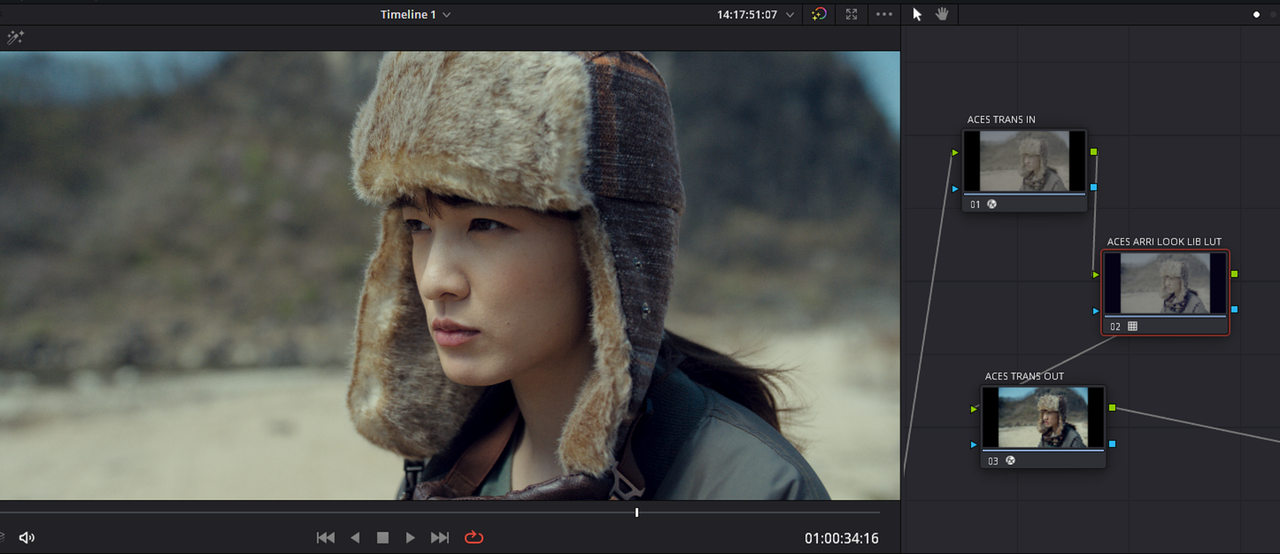Click the speaker mute icon
This screenshot has width=1280, height=554.
click(27, 538)
